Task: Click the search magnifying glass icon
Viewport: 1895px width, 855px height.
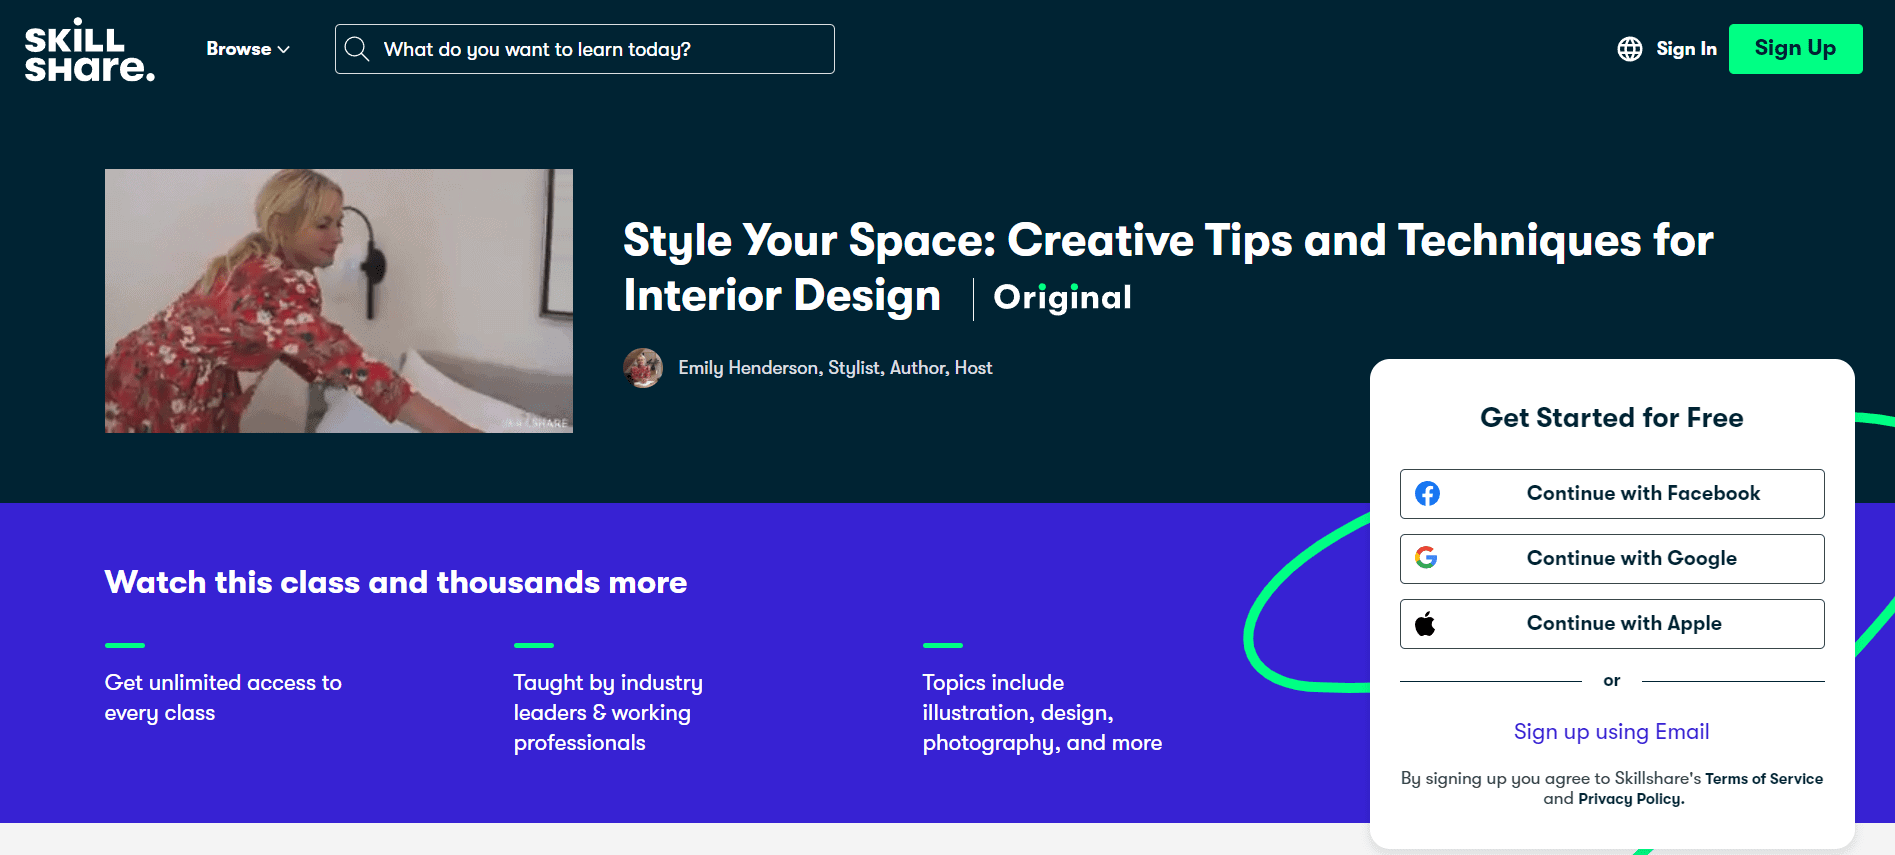Action: pyautogui.click(x=357, y=48)
